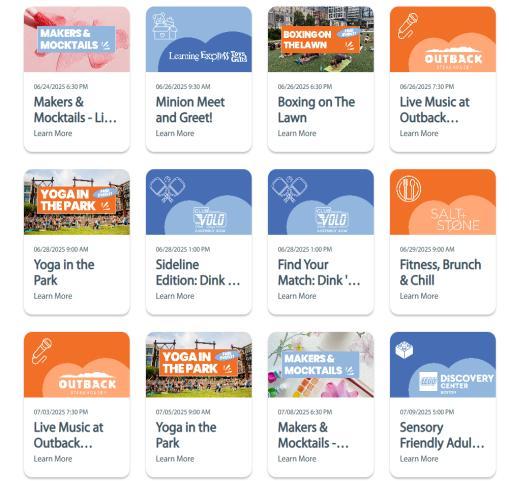Click the fork and spoon icon on Salt+Stone card

[408, 188]
